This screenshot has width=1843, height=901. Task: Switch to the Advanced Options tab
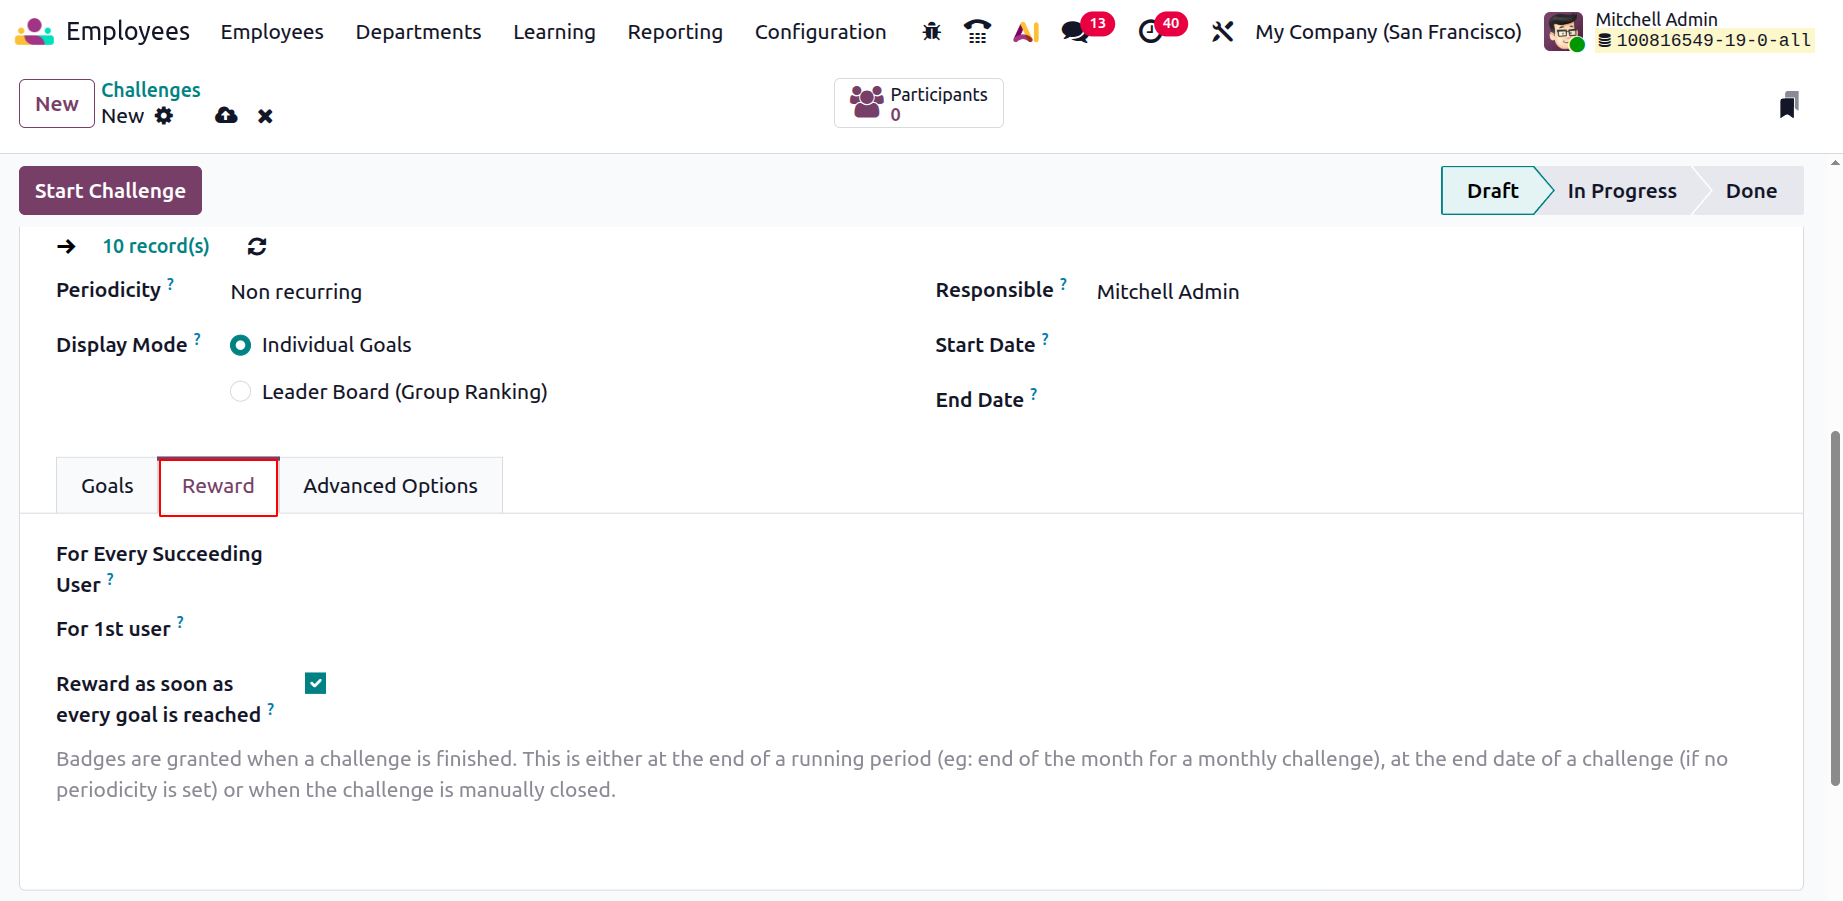390,486
